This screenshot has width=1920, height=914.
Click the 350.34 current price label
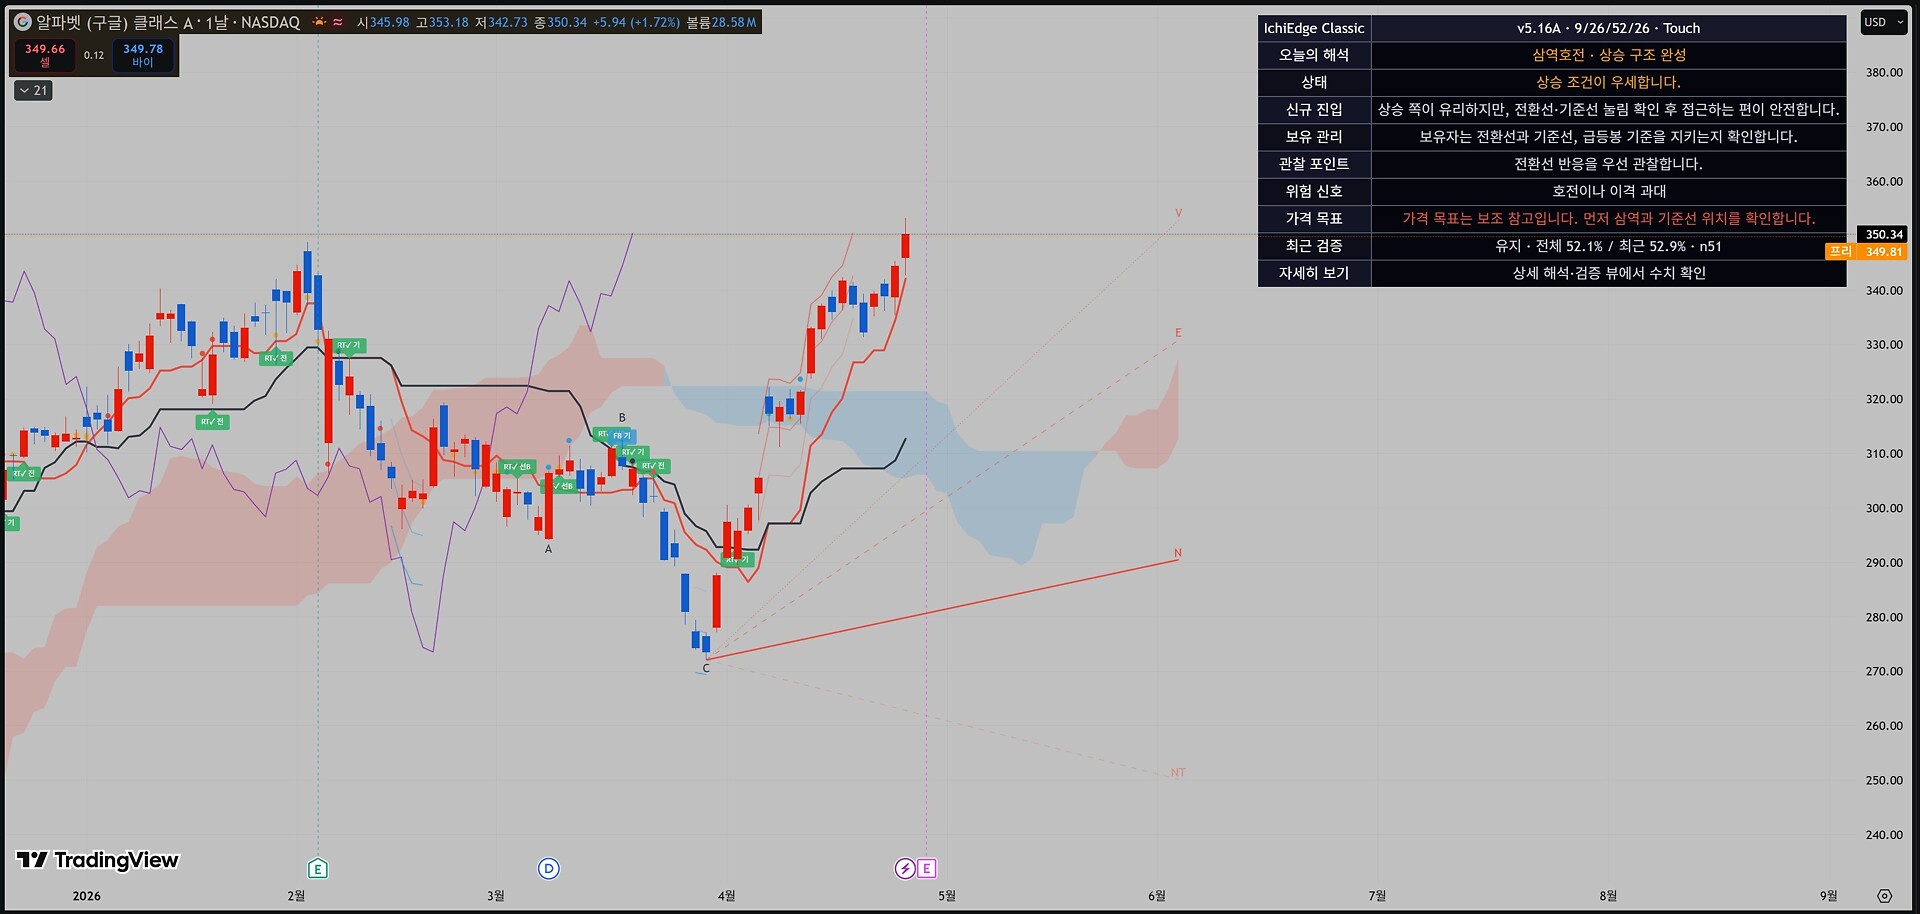(1883, 234)
